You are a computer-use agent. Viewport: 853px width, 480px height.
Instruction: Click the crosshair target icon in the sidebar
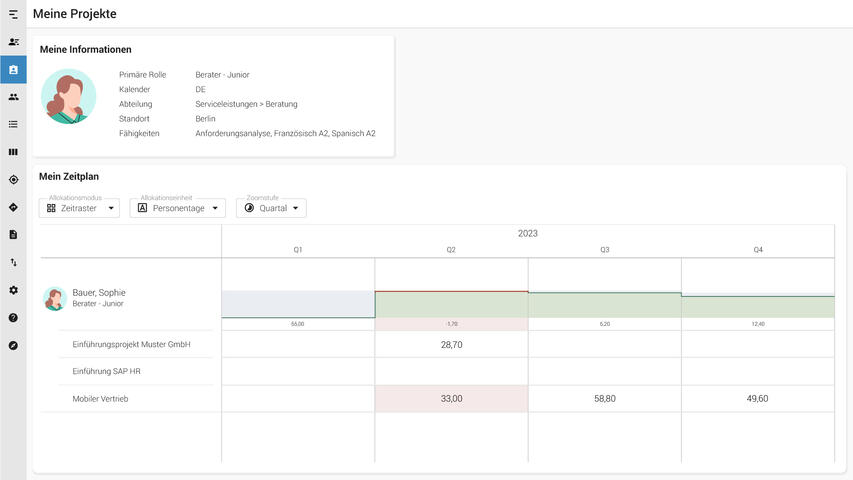13,180
